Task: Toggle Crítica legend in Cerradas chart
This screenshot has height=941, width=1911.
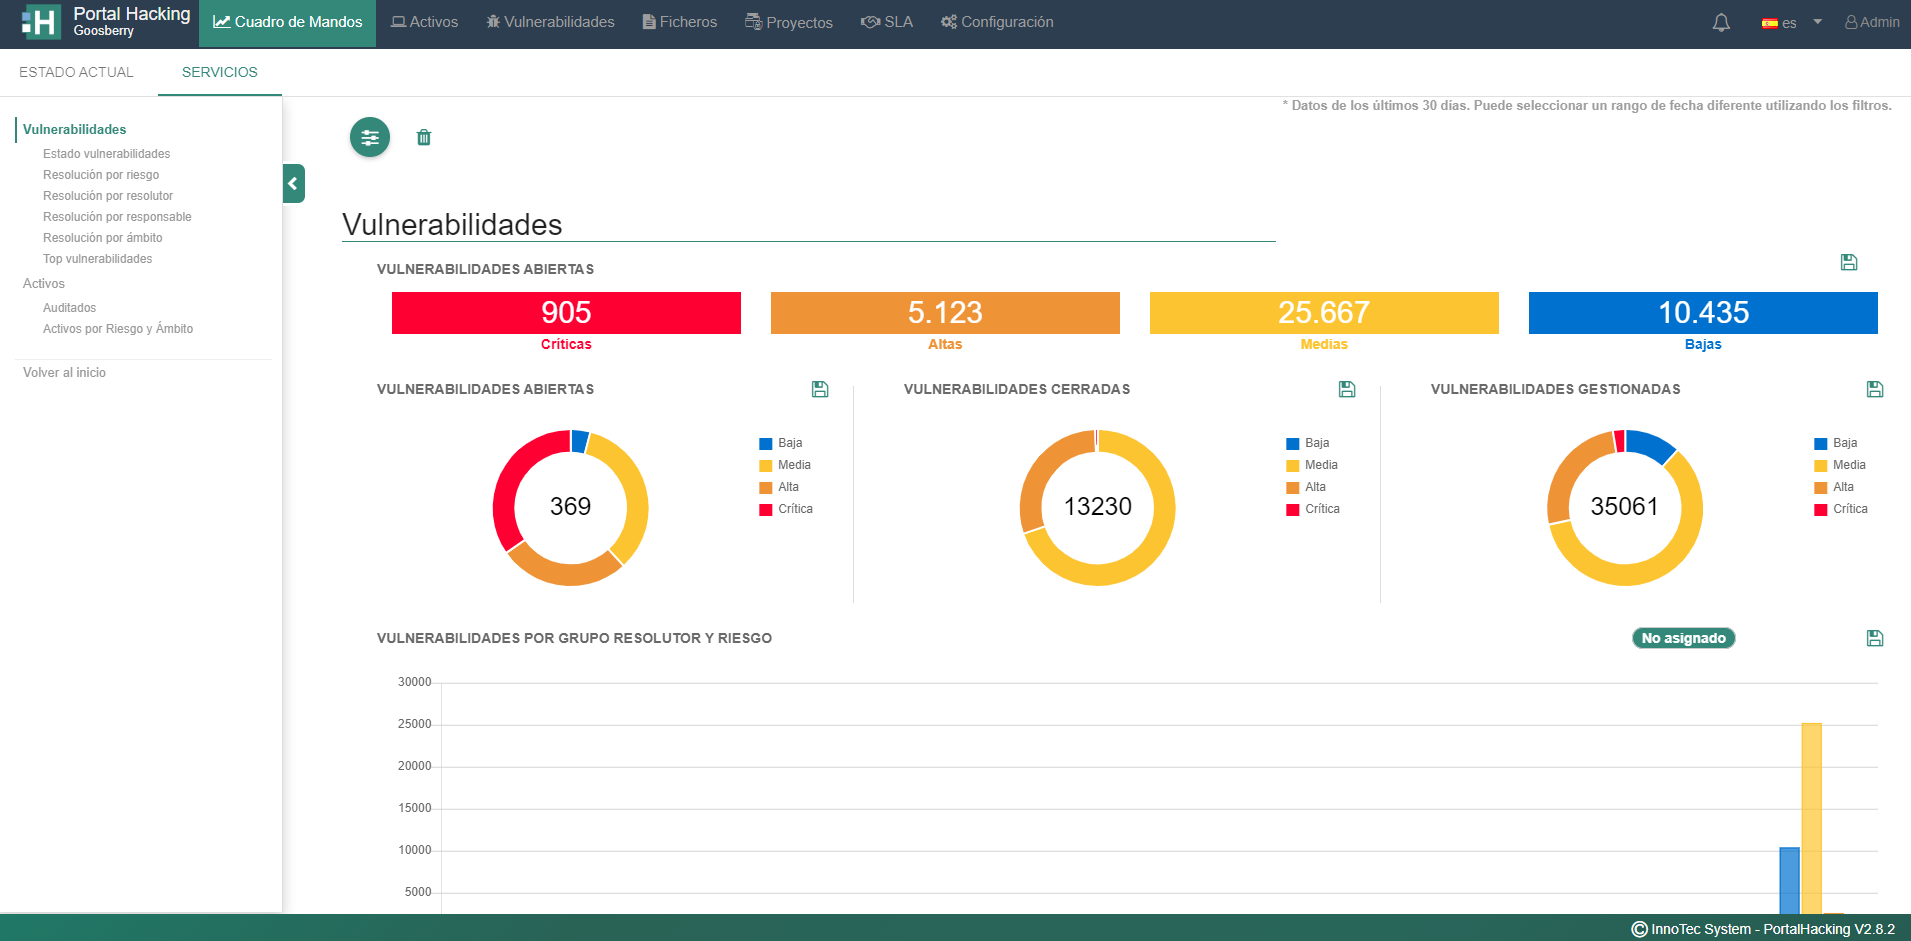Action: coord(1313,509)
